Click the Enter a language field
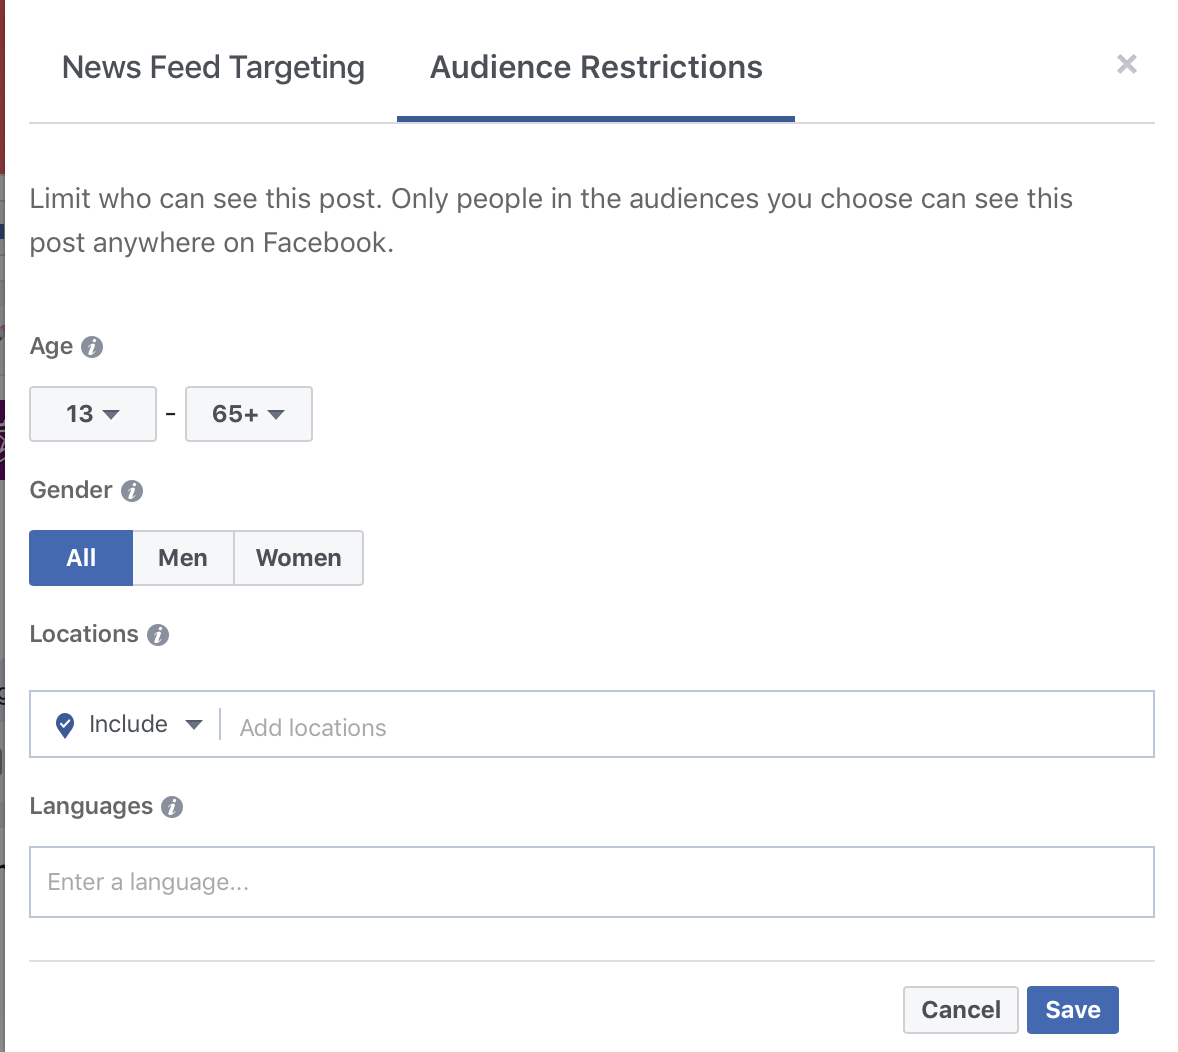Viewport: 1178px width, 1052px height. pyautogui.click(x=591, y=882)
